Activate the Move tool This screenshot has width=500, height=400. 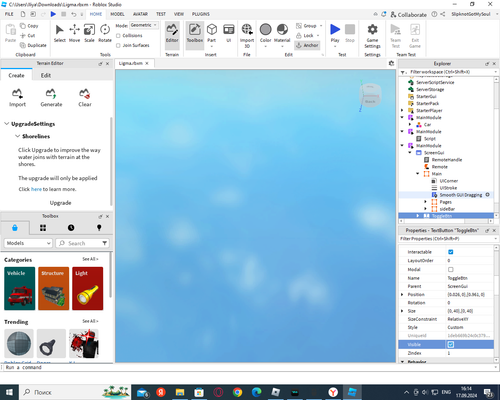click(74, 33)
